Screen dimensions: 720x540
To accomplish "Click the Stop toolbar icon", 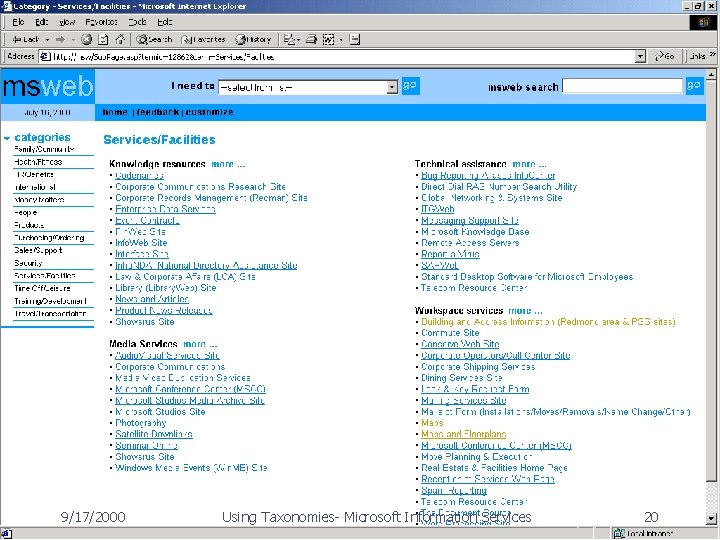I will 86,39.
